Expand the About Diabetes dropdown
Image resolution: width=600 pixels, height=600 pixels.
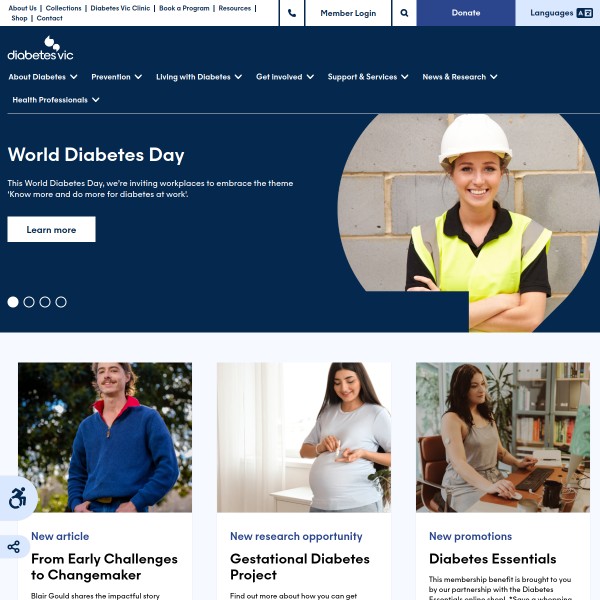click(43, 77)
